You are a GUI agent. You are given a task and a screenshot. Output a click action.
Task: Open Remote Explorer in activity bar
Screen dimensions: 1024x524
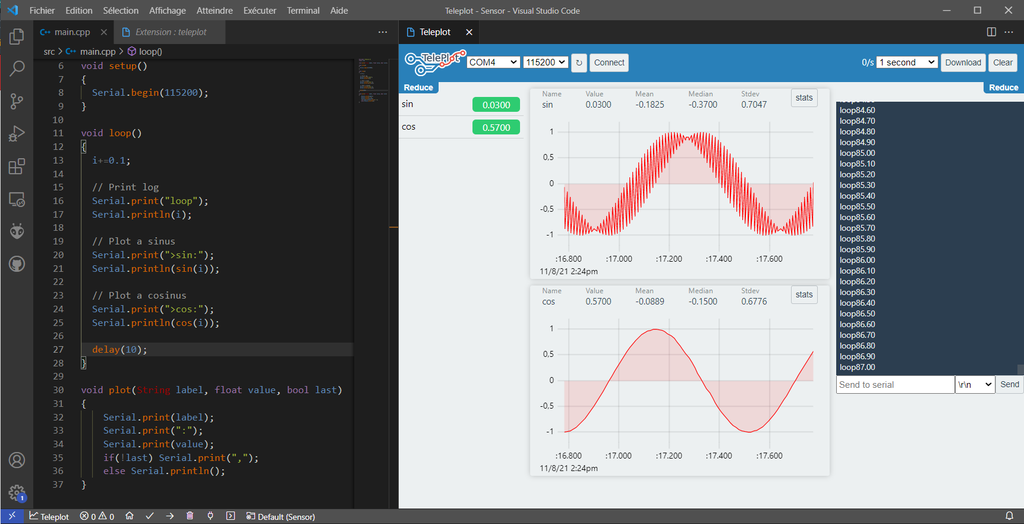(17, 199)
